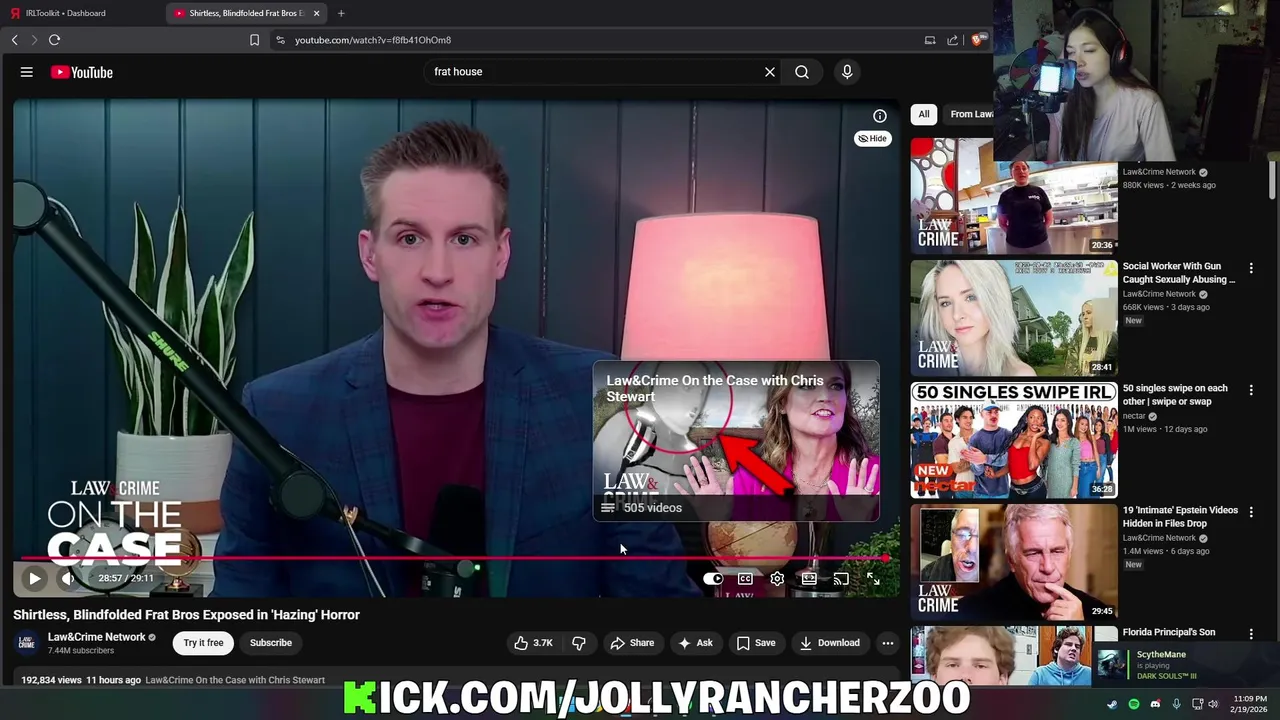Dislike the video
Image resolution: width=1280 pixels, height=720 pixels.
pyautogui.click(x=579, y=643)
